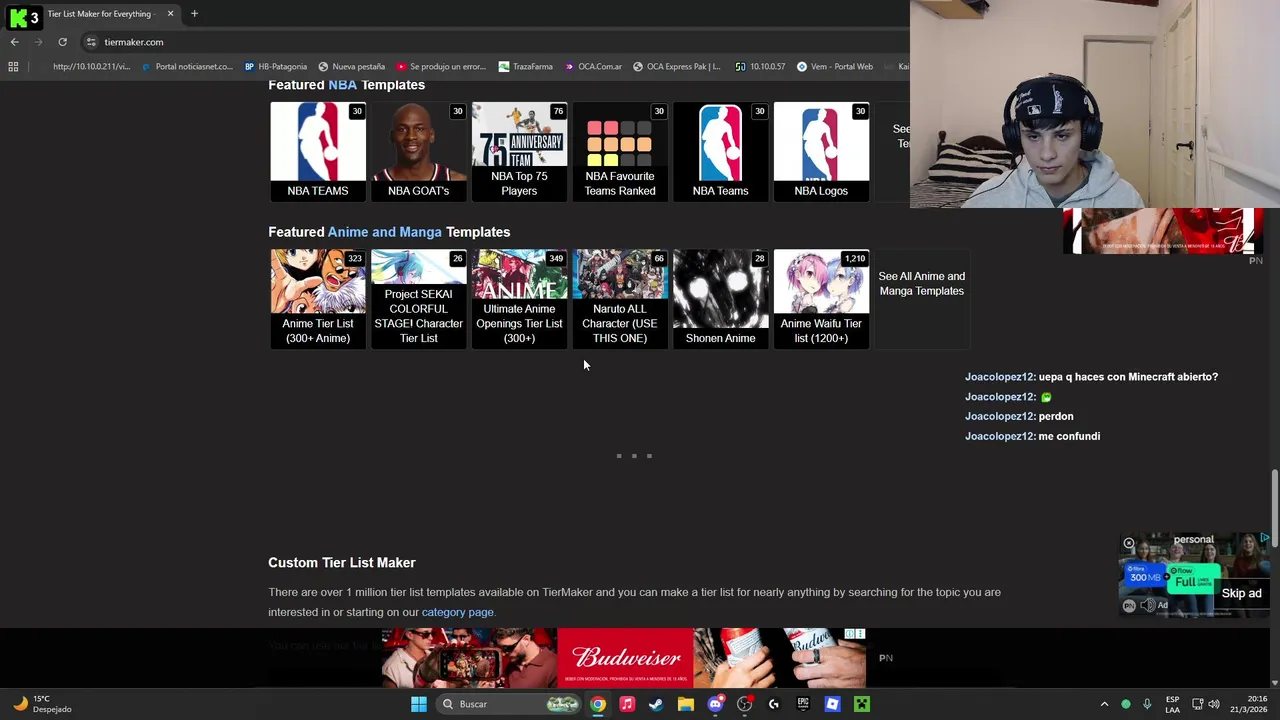Open the Vem - Portal Web bookmark
The height and width of the screenshot is (720, 1280).
[834, 67]
